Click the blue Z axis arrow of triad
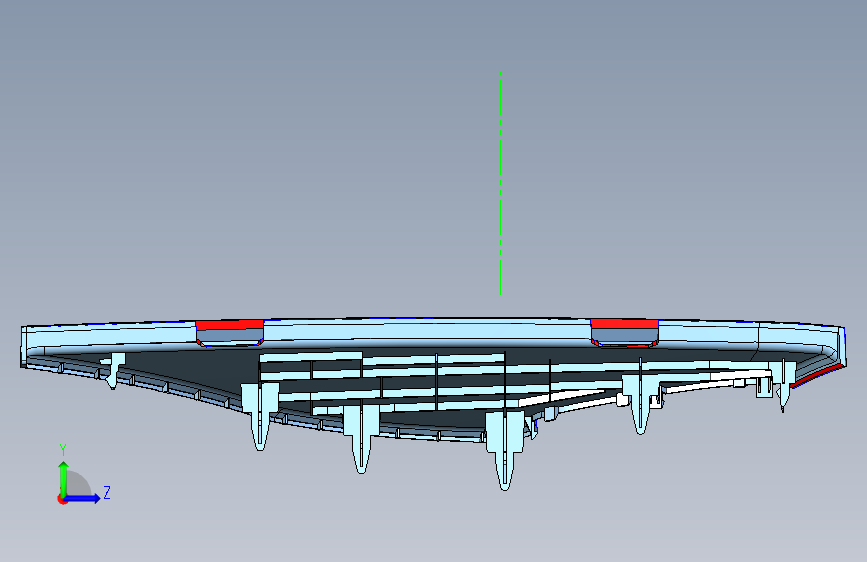Viewport: 867px width, 562px height. point(82,498)
